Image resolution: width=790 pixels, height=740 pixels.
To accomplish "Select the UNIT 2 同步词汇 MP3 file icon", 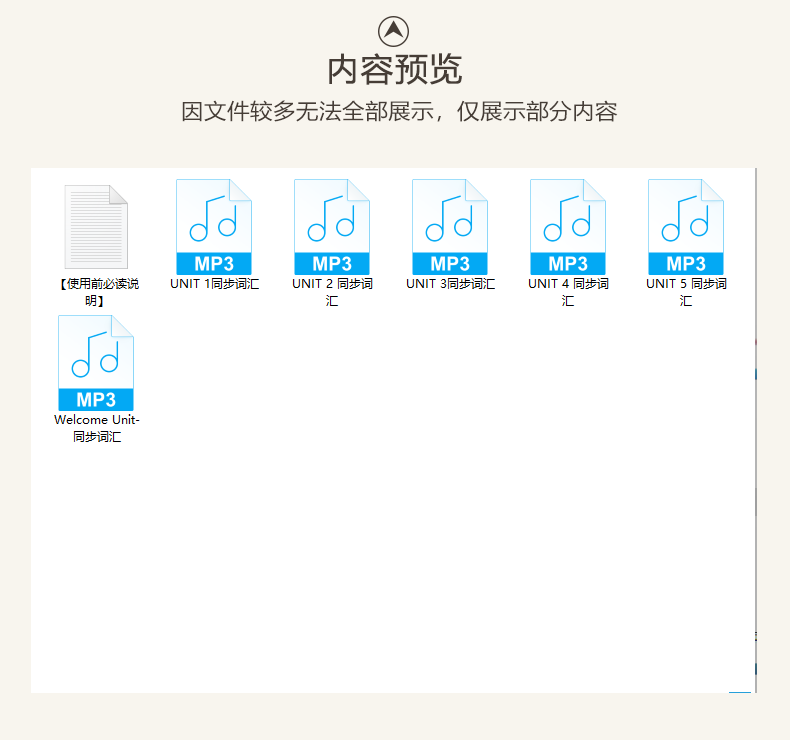I will (332, 227).
